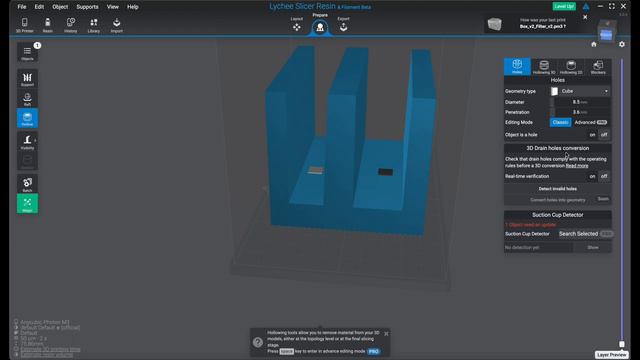640x360 pixels.
Task: Open the 3D Printer settings icon
Action: (x=24, y=24)
